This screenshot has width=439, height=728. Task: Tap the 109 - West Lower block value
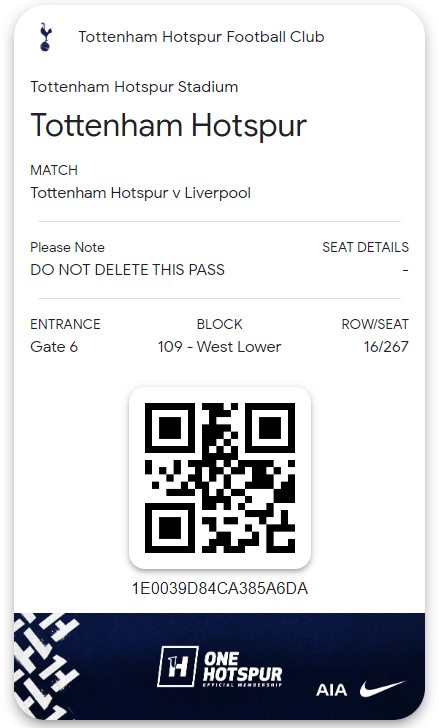(220, 347)
